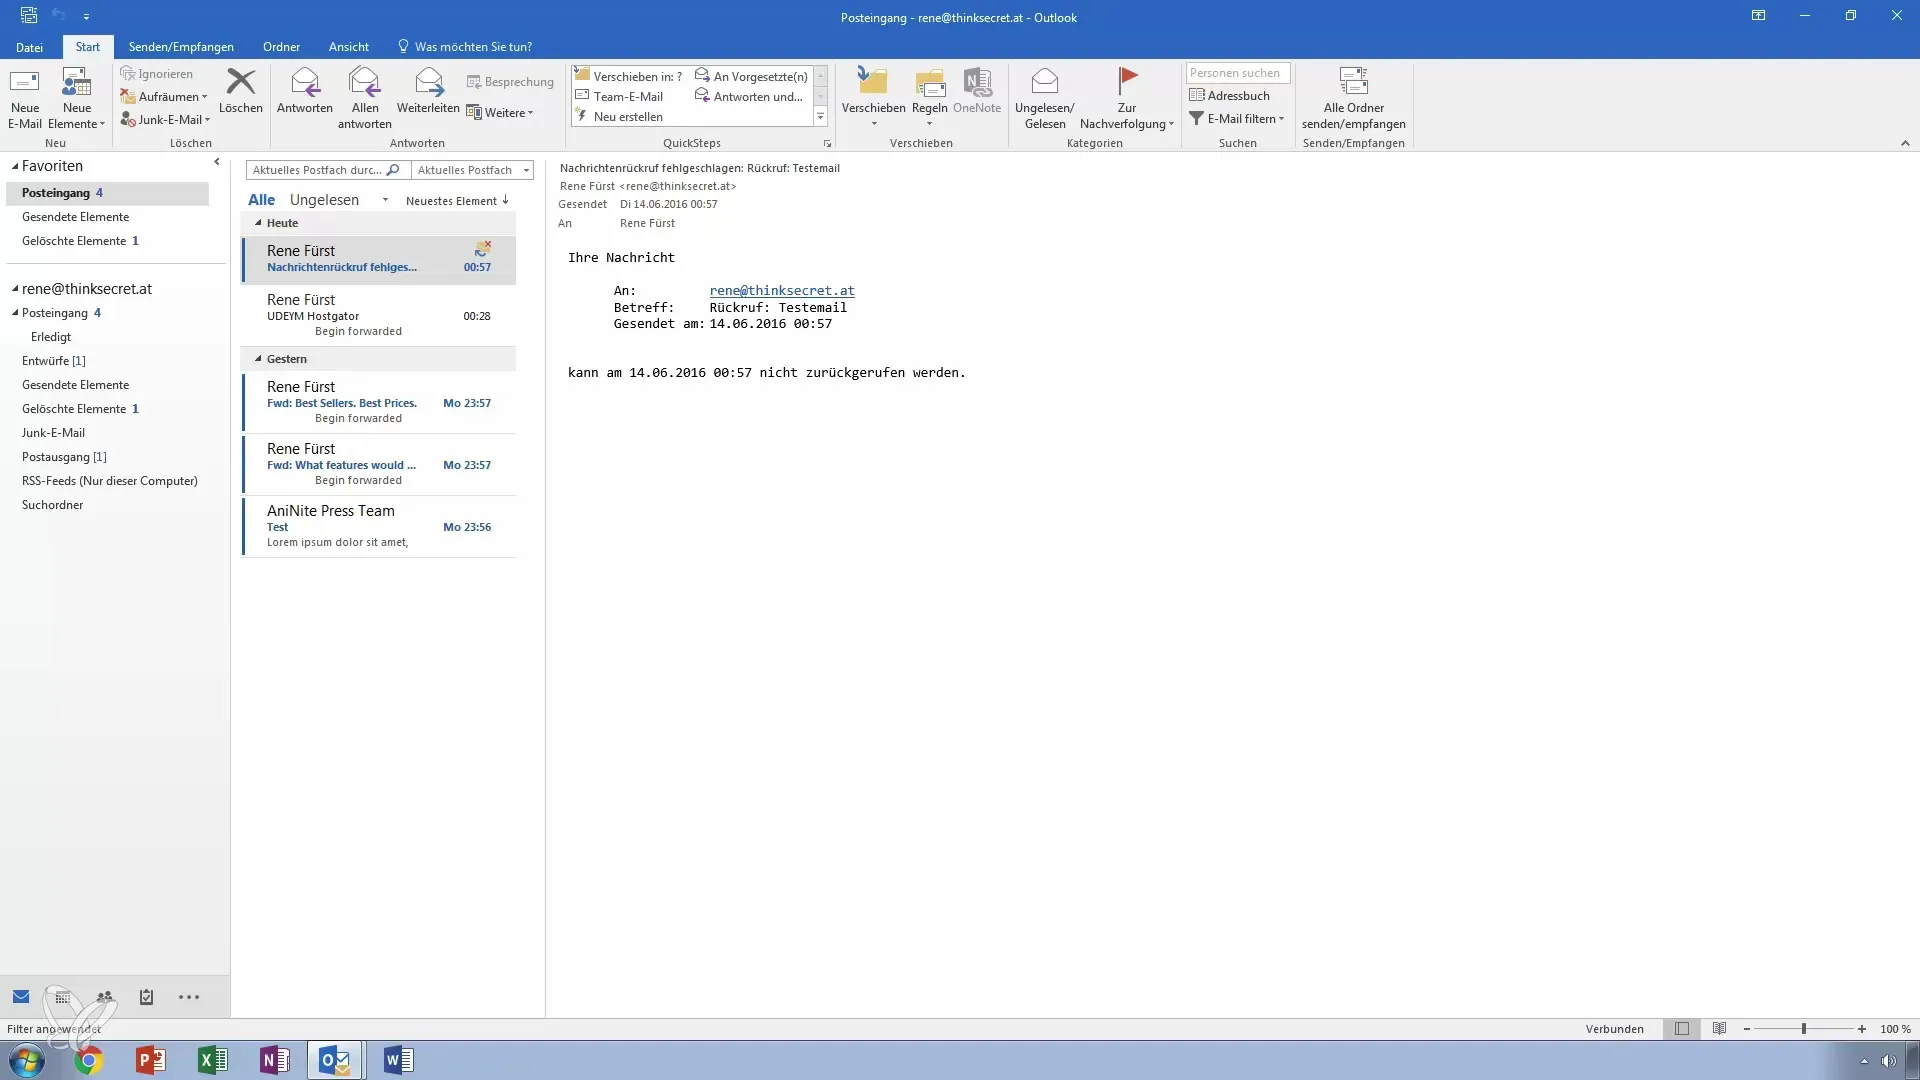The image size is (1920, 1080).
Task: Open the Entwürfe [1] folder
Action: (54, 361)
